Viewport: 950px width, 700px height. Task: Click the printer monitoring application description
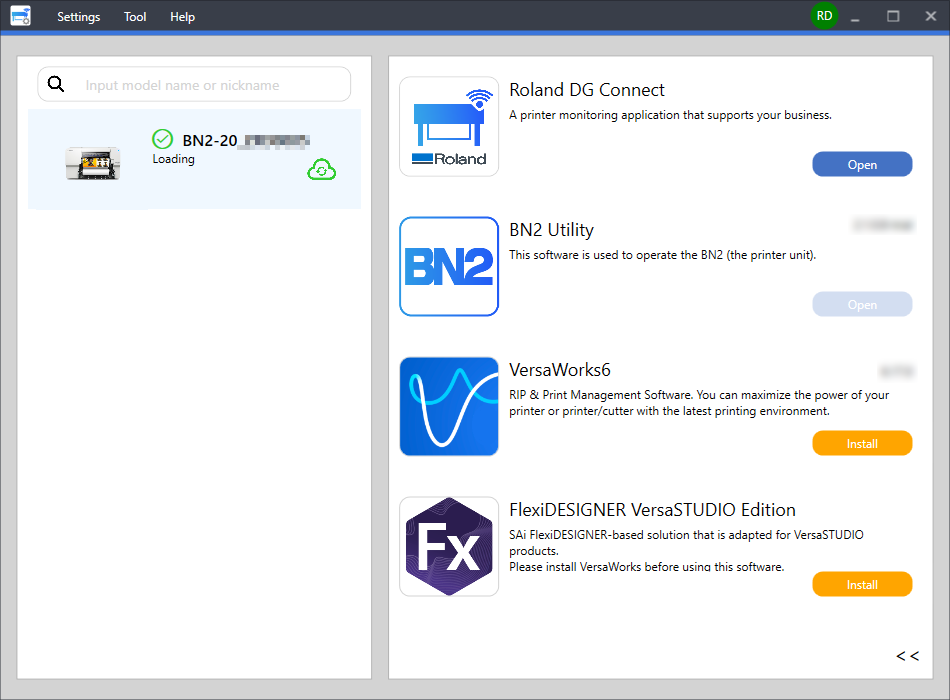click(x=670, y=115)
